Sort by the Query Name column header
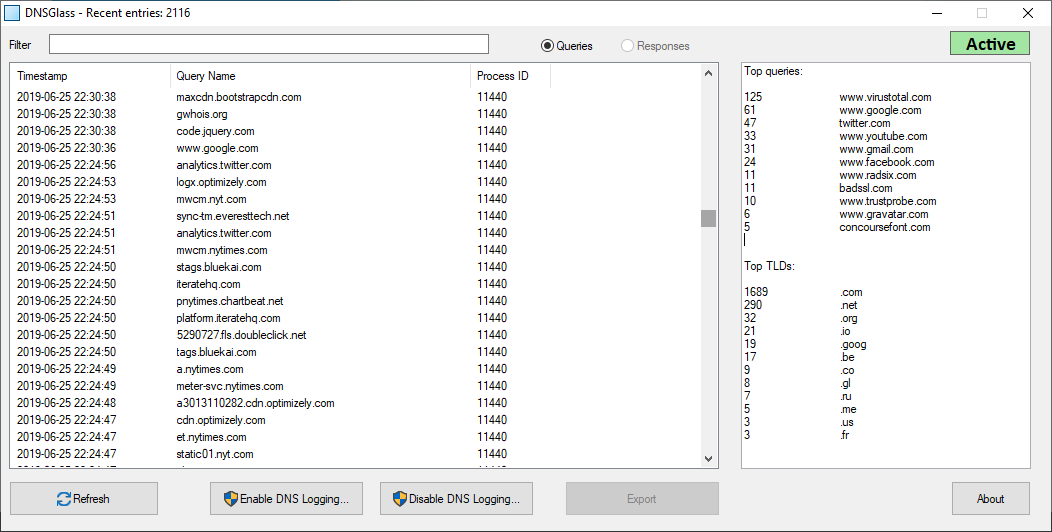This screenshot has height=532, width=1052. click(321, 76)
